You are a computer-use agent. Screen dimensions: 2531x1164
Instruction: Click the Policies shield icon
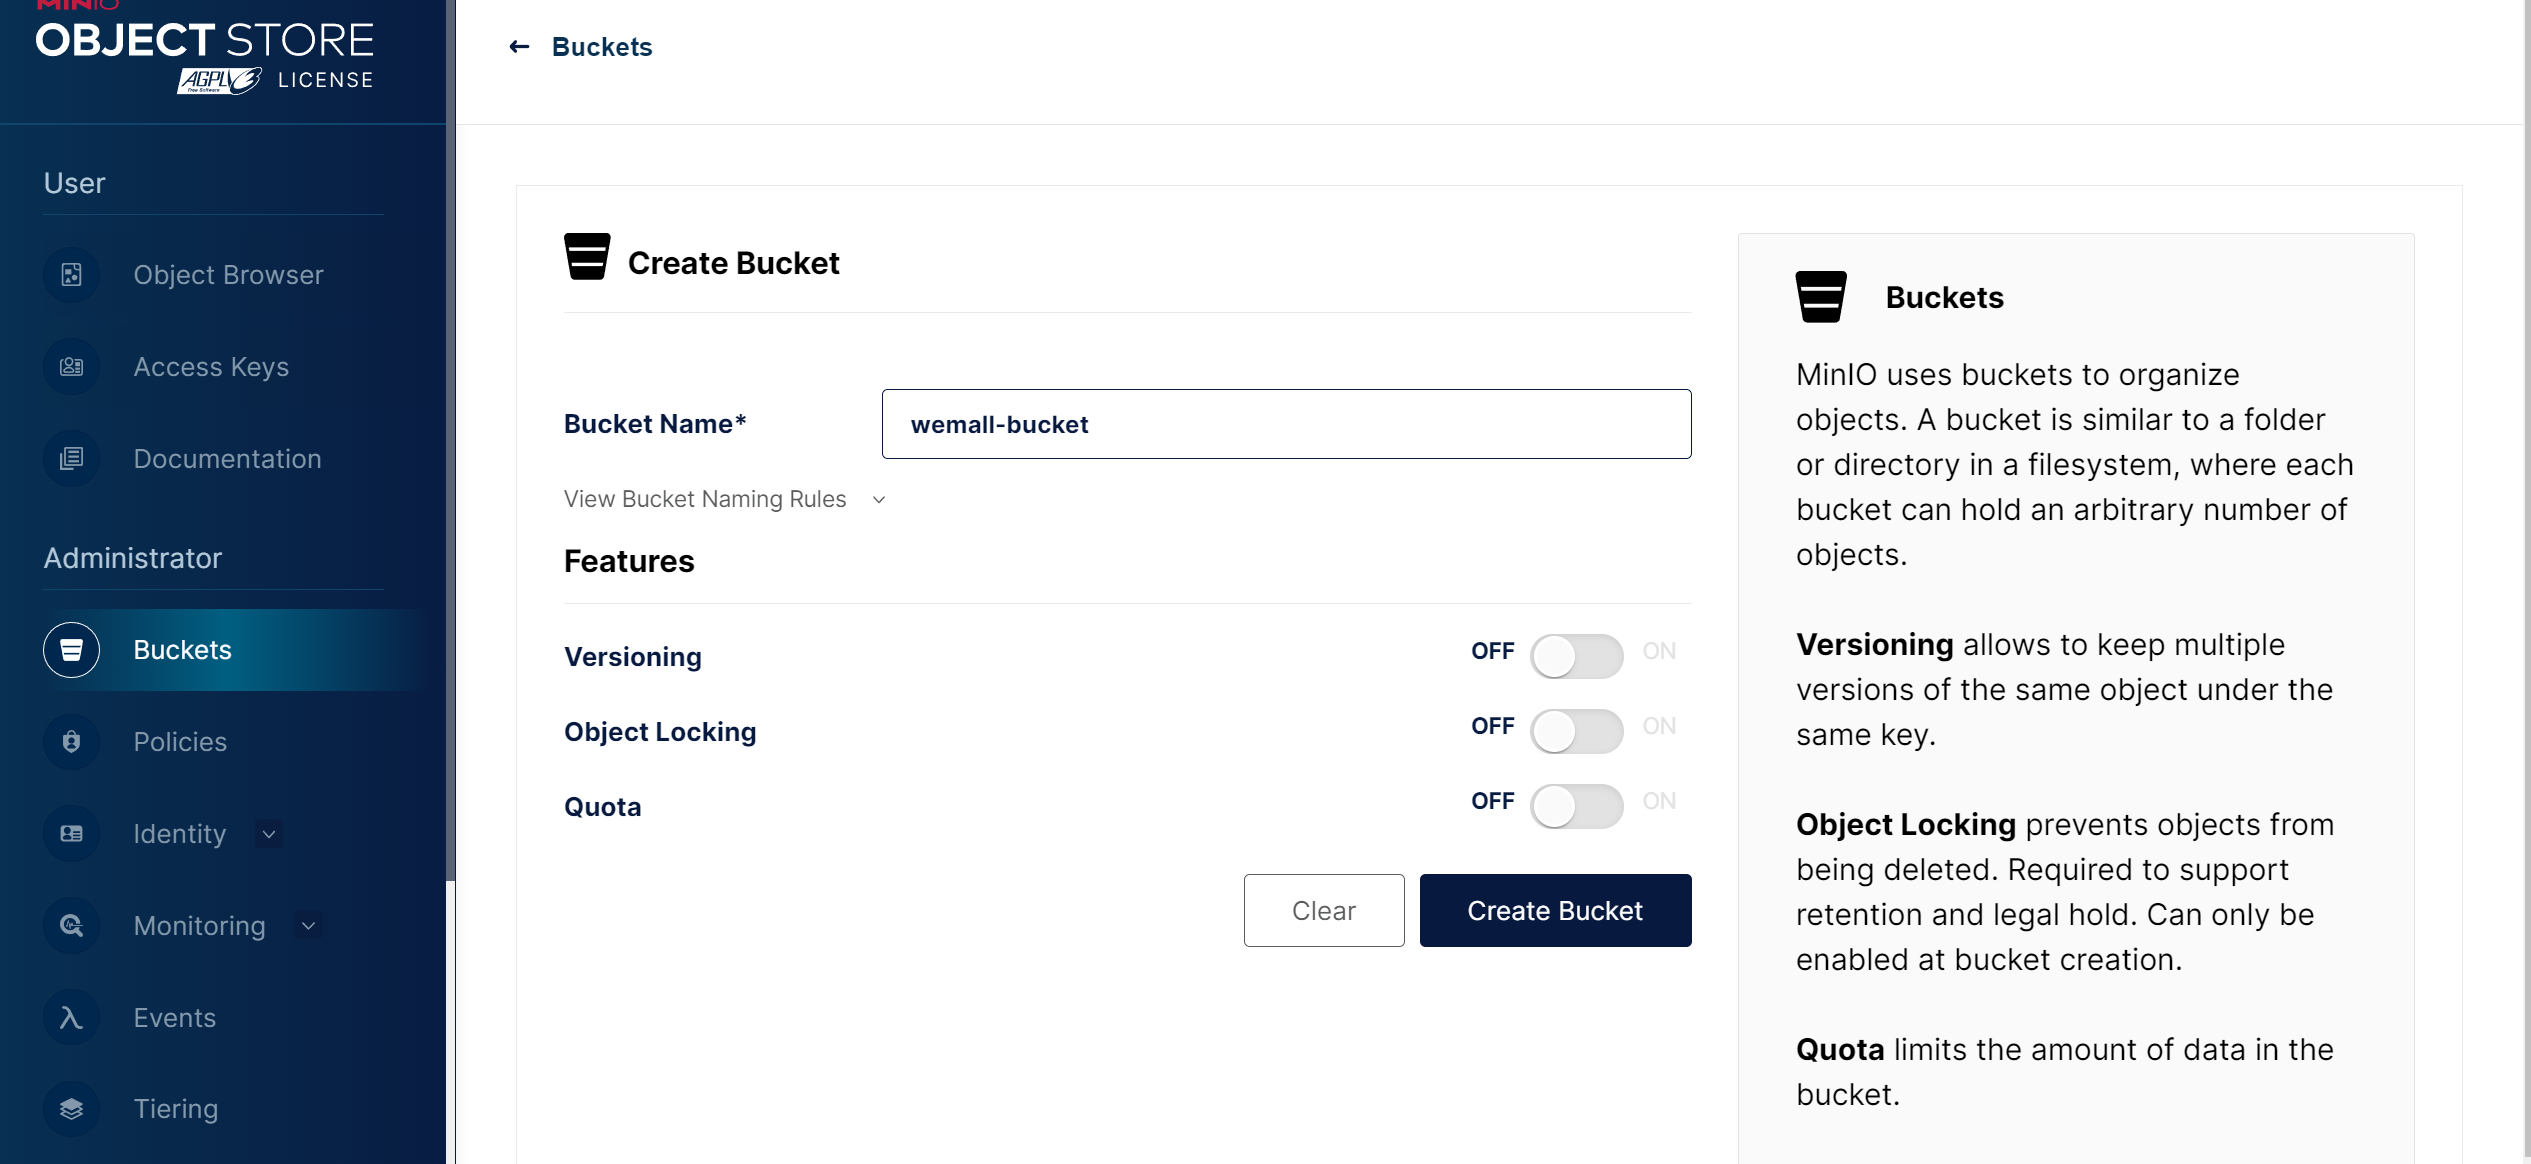(x=71, y=742)
